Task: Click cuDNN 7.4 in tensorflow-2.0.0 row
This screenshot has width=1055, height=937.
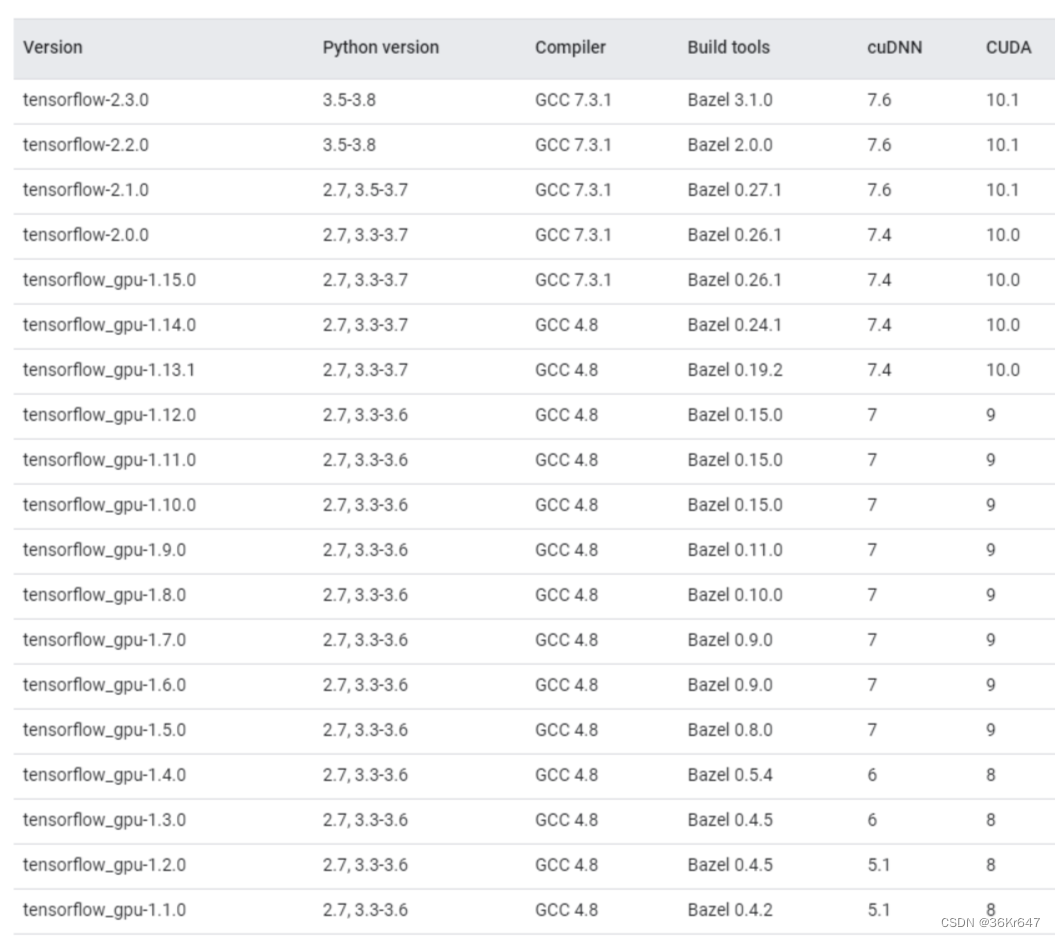Action: tap(879, 235)
